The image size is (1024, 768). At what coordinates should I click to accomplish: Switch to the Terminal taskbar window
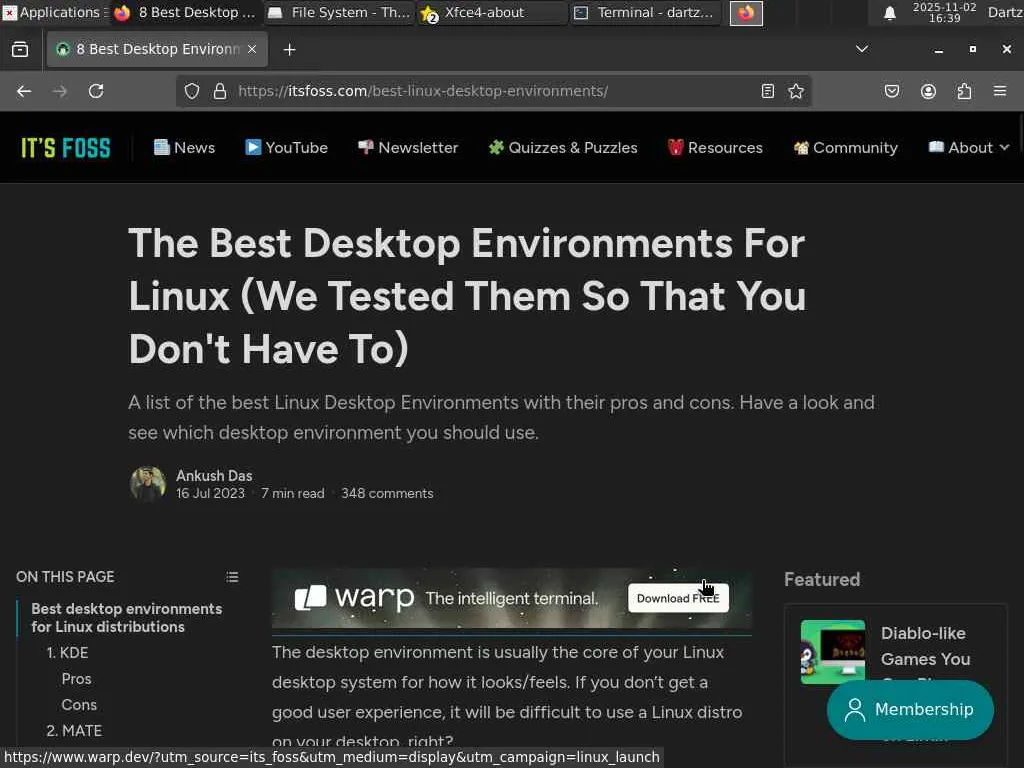pos(645,12)
